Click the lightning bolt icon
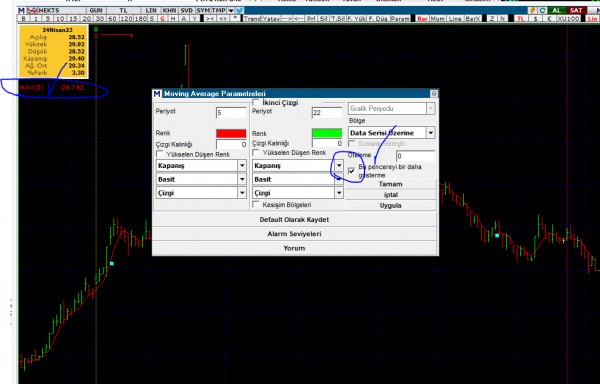Viewport: 600px width, 384px height. click(x=533, y=10)
